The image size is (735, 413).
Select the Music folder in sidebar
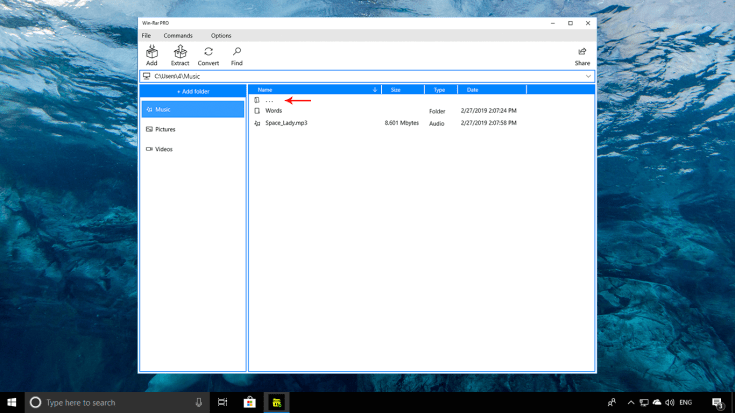click(x=192, y=109)
